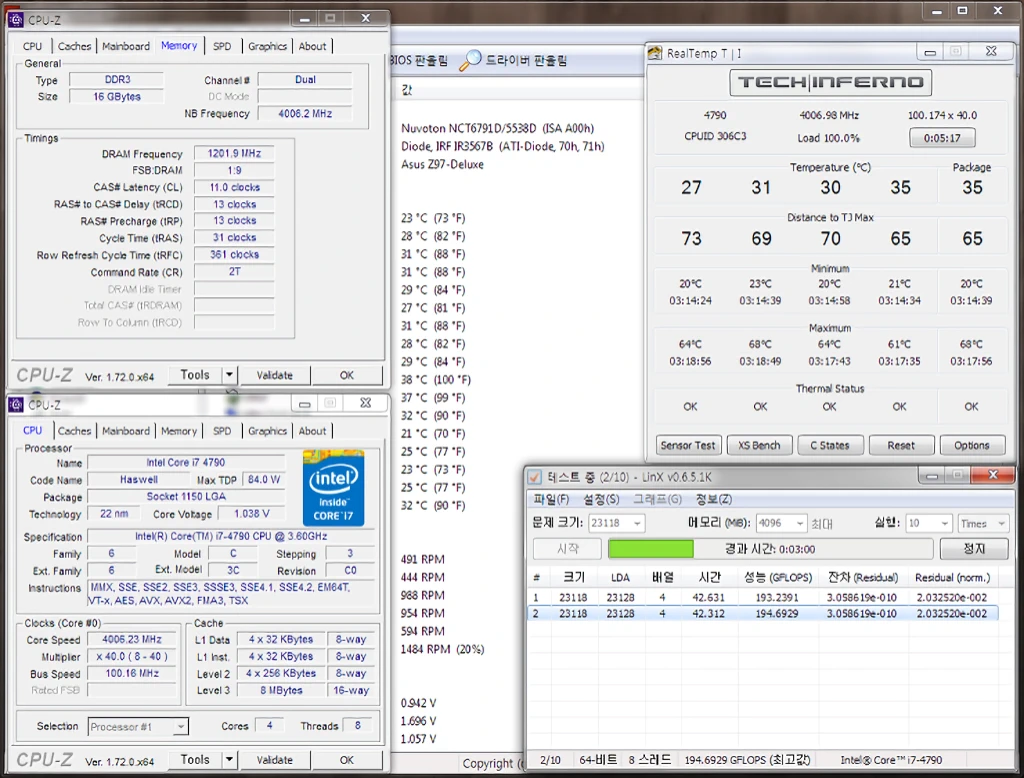Viewport: 1024px width, 778px height.
Task: Run the RealTemp XS Bench button
Action: [x=760, y=446]
